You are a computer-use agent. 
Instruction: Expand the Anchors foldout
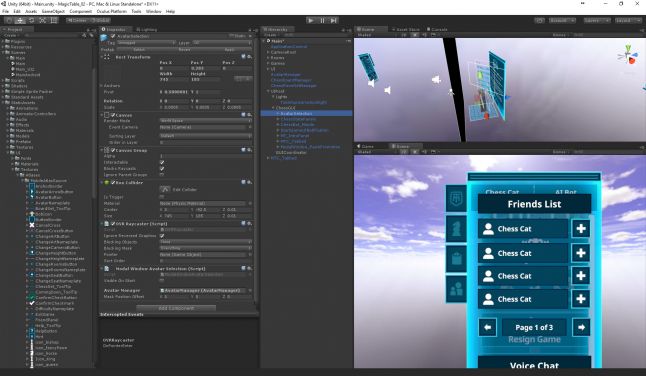pyautogui.click(x=102, y=86)
